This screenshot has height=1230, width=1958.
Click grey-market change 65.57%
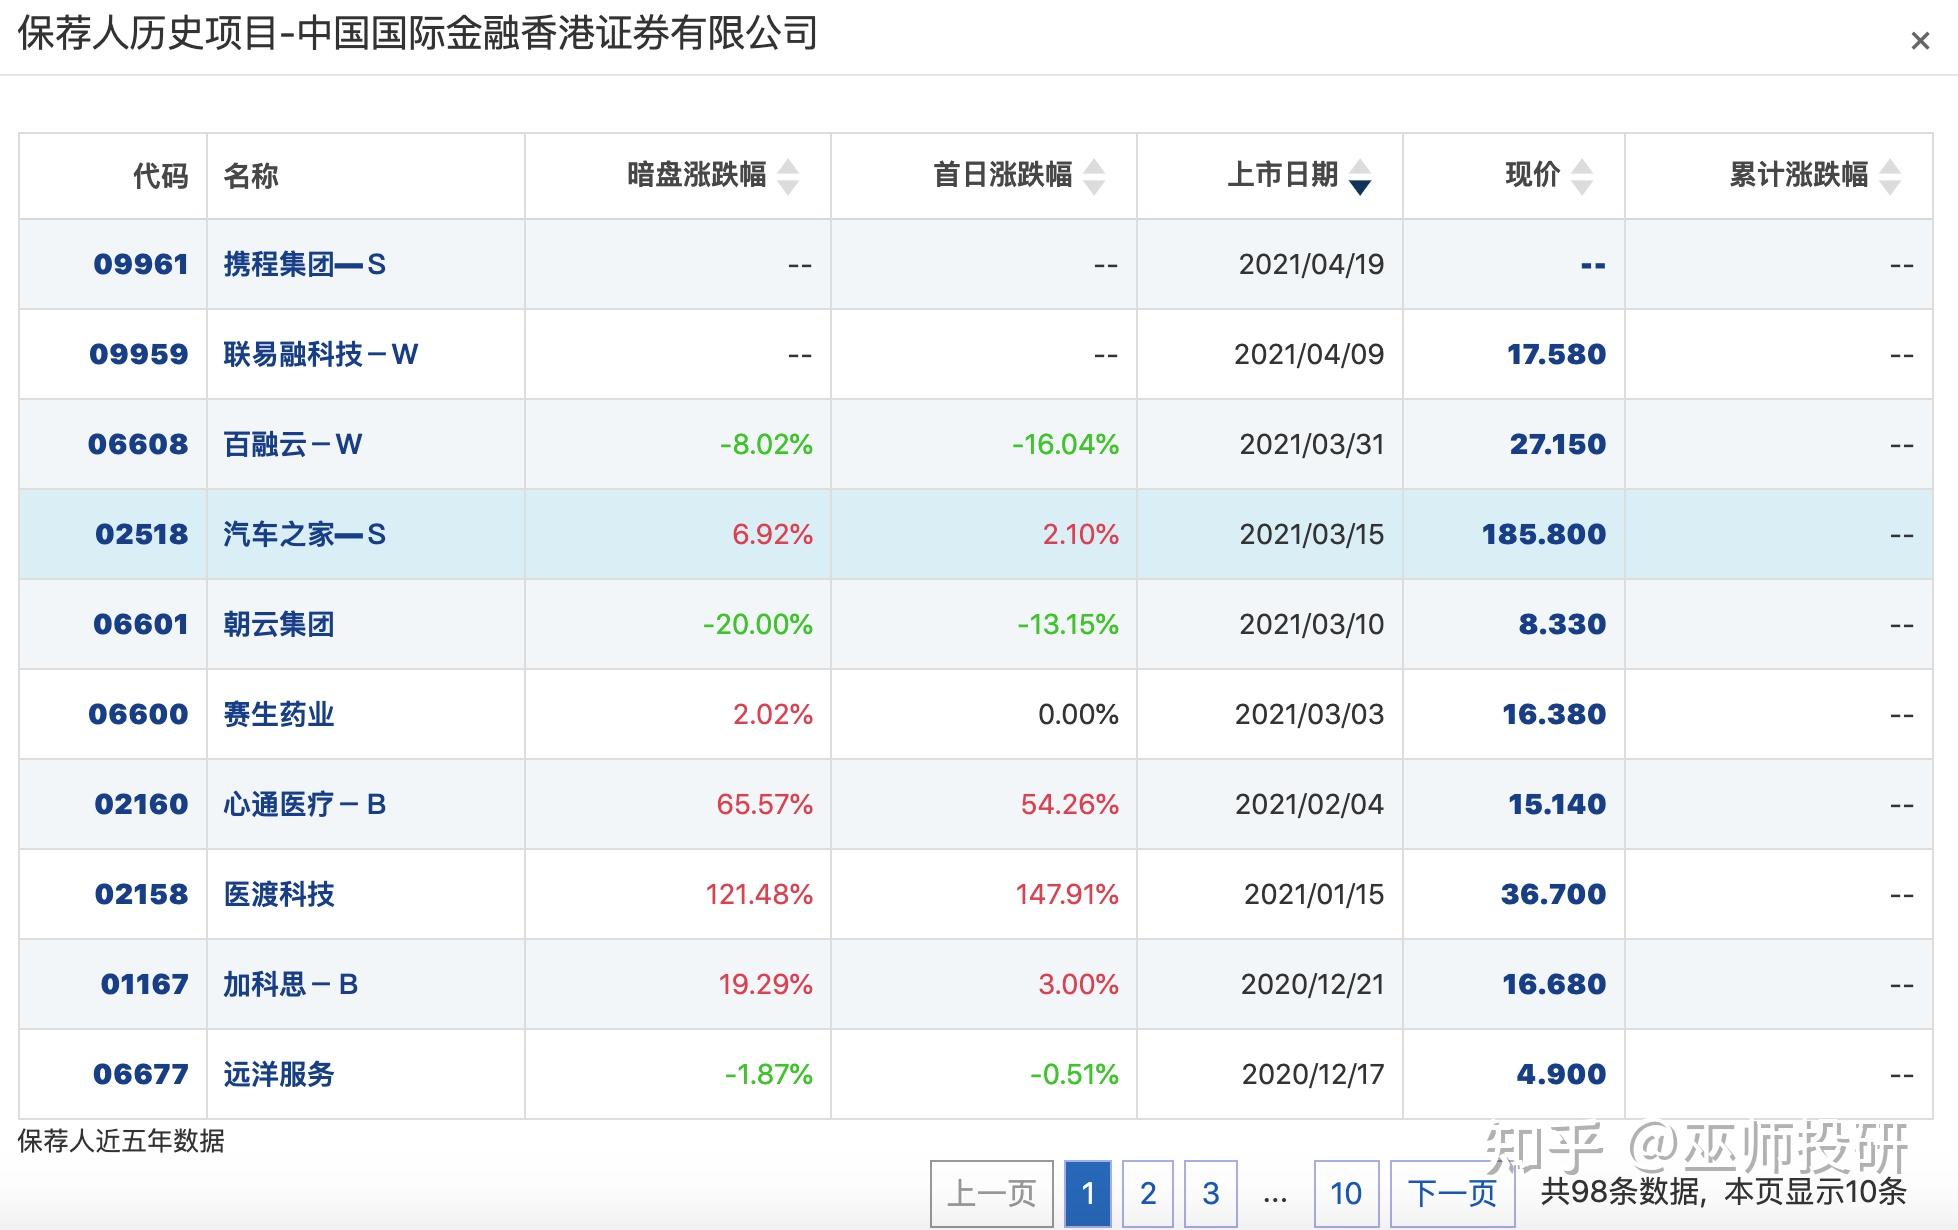pos(764,804)
